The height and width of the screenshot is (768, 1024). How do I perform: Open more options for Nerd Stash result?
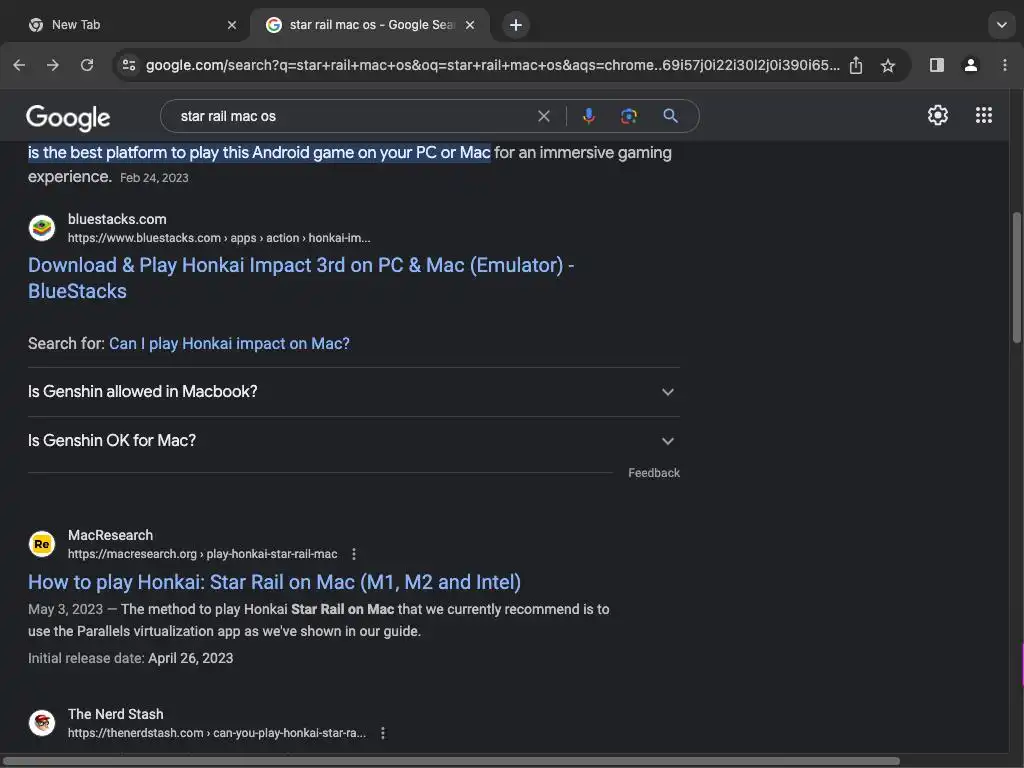click(383, 733)
